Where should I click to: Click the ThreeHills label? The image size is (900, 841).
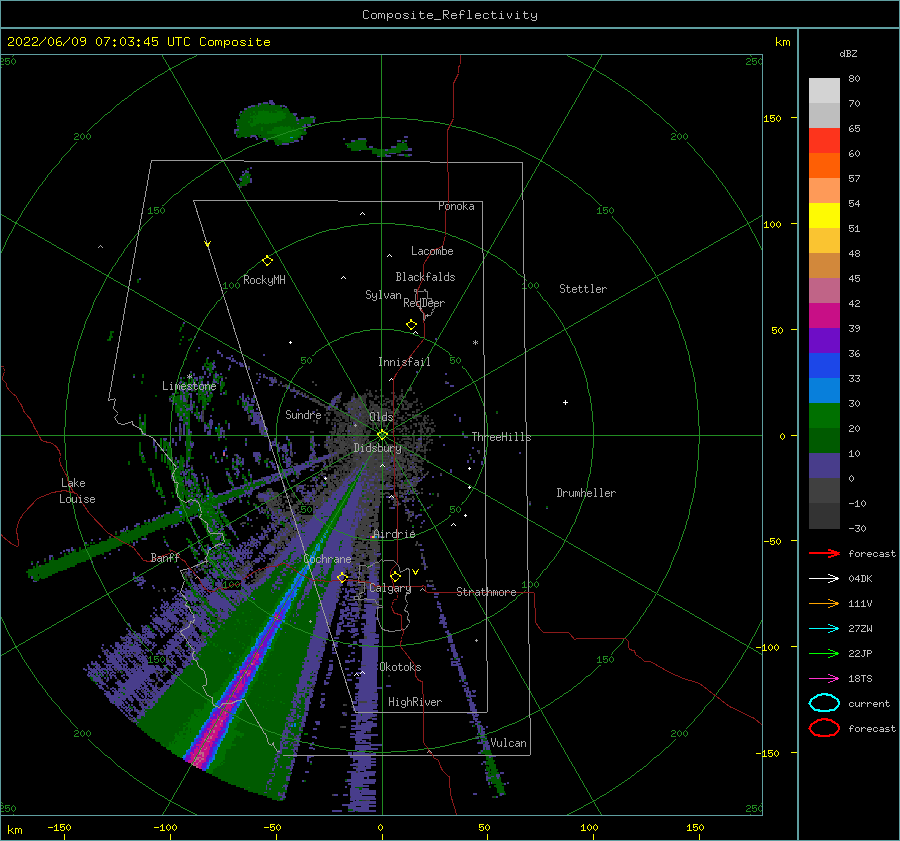[501, 437]
